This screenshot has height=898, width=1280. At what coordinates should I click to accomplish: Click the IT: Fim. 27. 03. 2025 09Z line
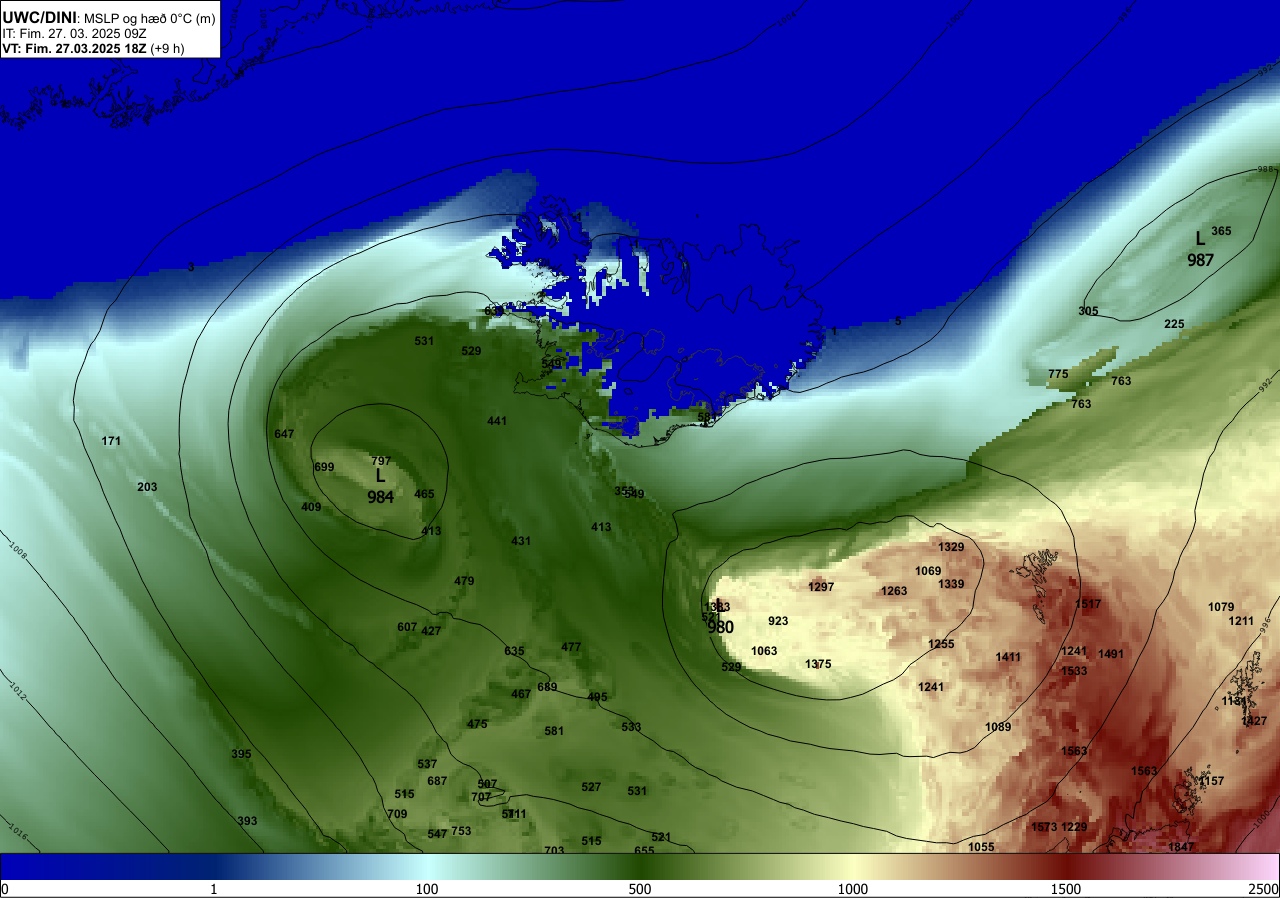point(74,33)
